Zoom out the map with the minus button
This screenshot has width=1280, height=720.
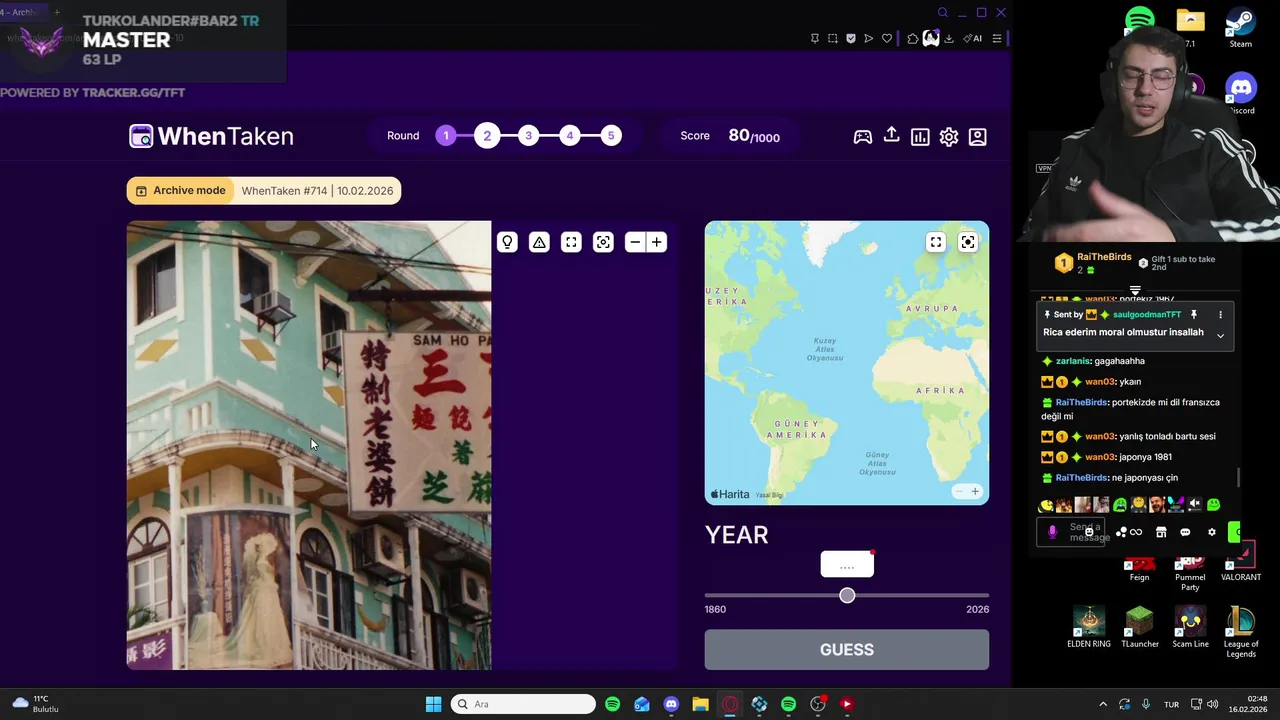click(x=959, y=491)
